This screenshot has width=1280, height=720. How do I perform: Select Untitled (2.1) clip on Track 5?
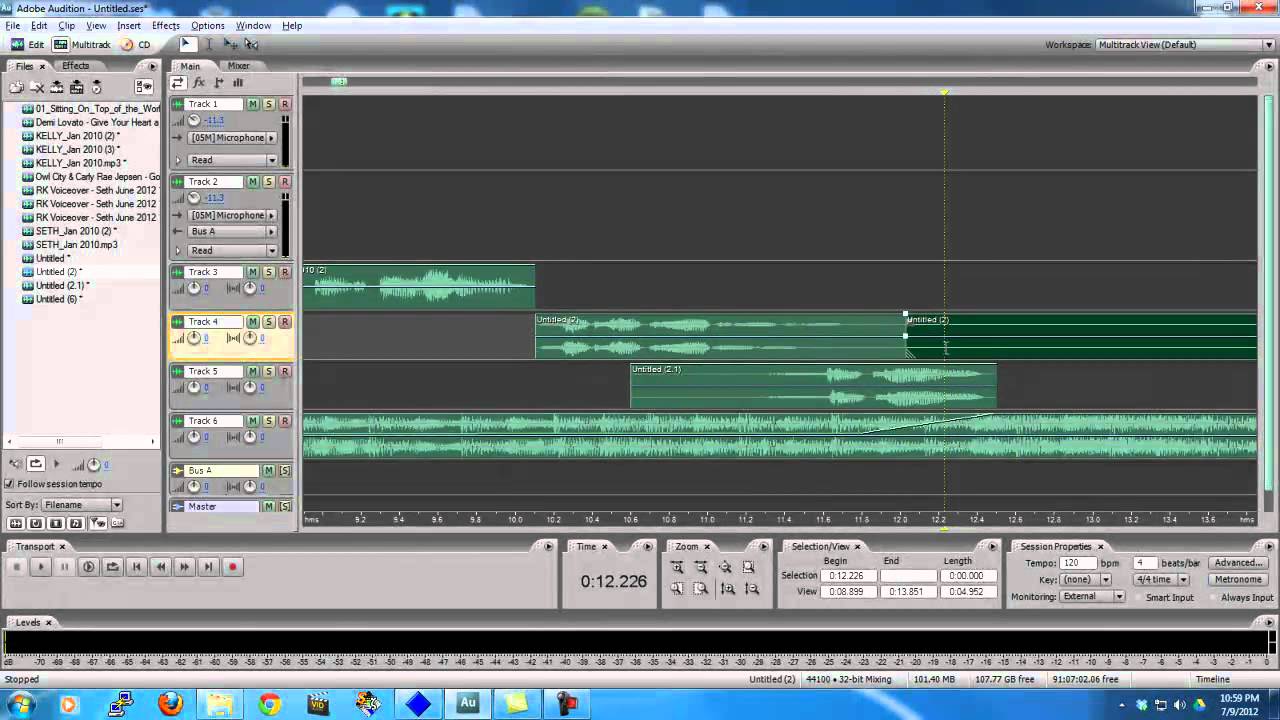[x=813, y=386]
